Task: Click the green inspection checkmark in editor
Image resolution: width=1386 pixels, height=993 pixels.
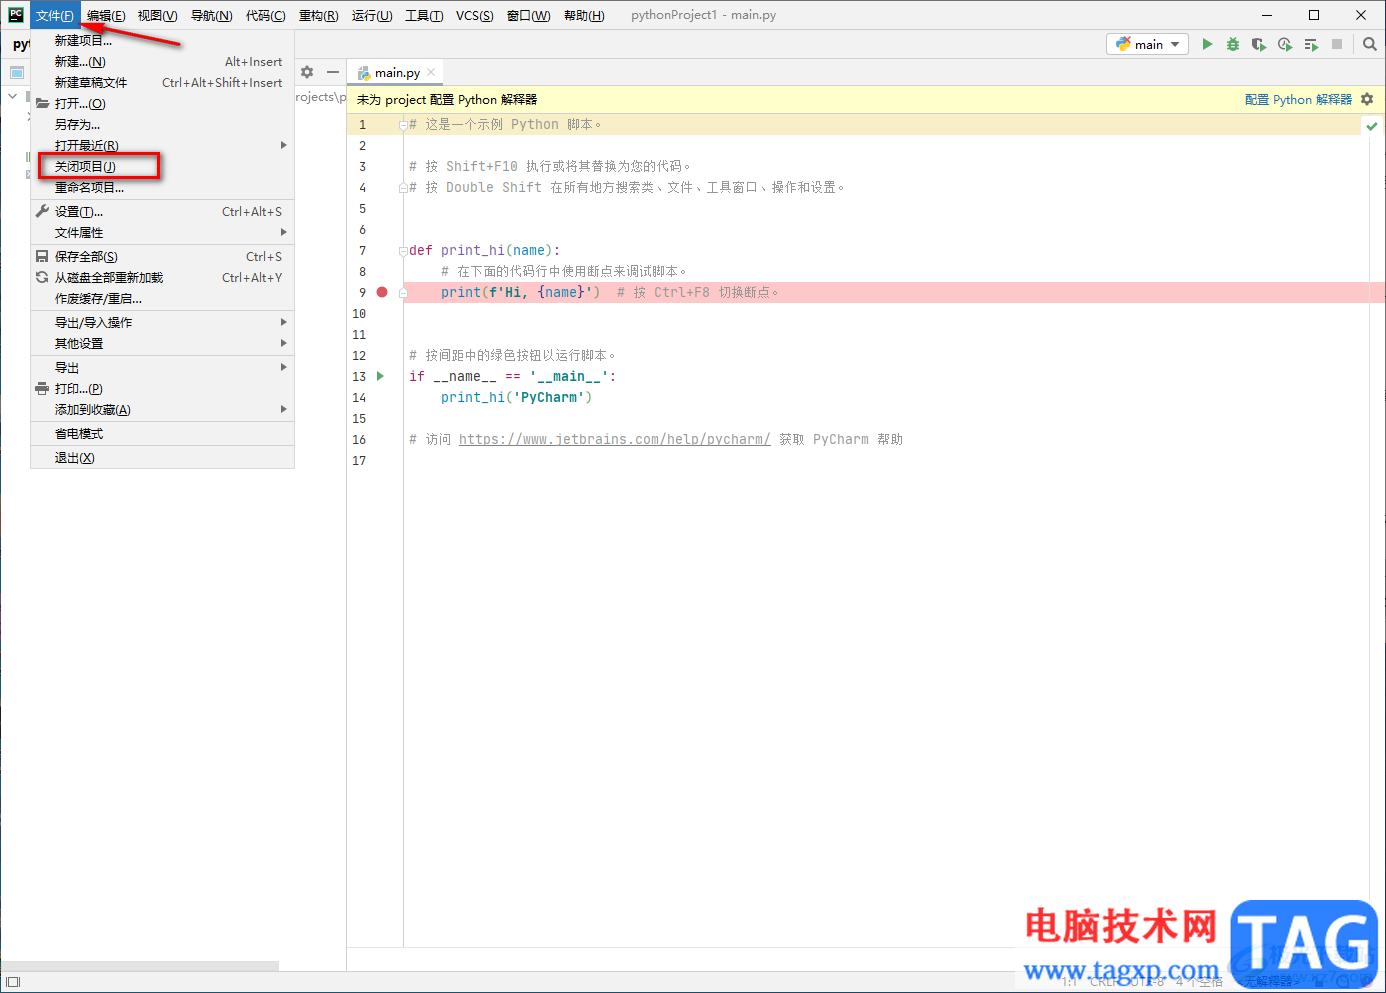Action: 1371,126
